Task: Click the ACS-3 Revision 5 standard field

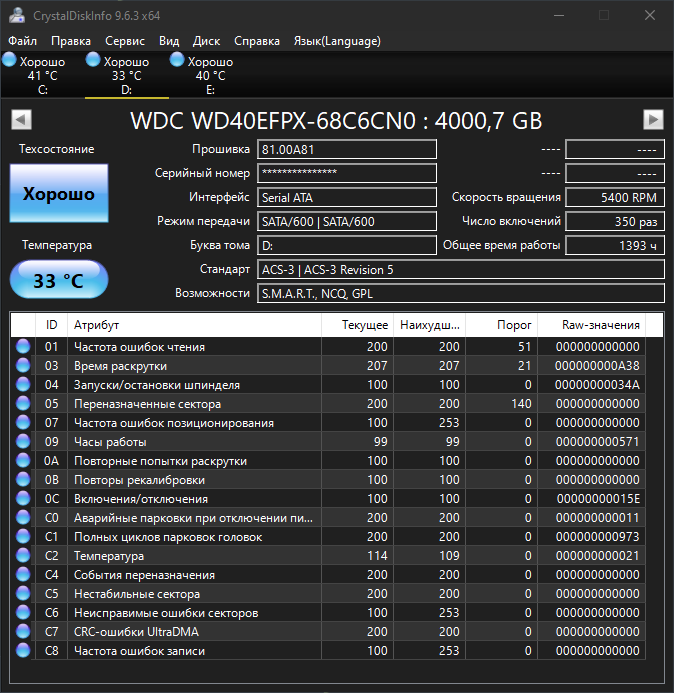Action: pos(461,269)
